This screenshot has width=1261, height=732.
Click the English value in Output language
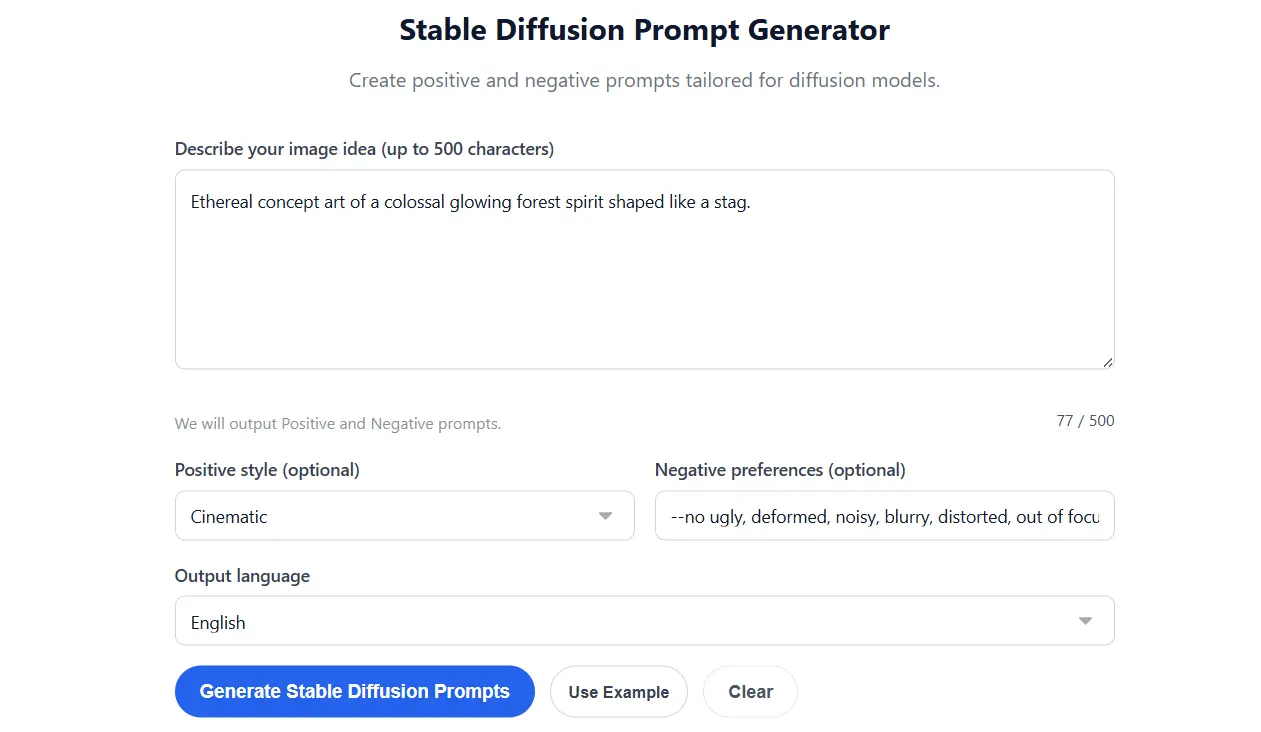tap(217, 622)
